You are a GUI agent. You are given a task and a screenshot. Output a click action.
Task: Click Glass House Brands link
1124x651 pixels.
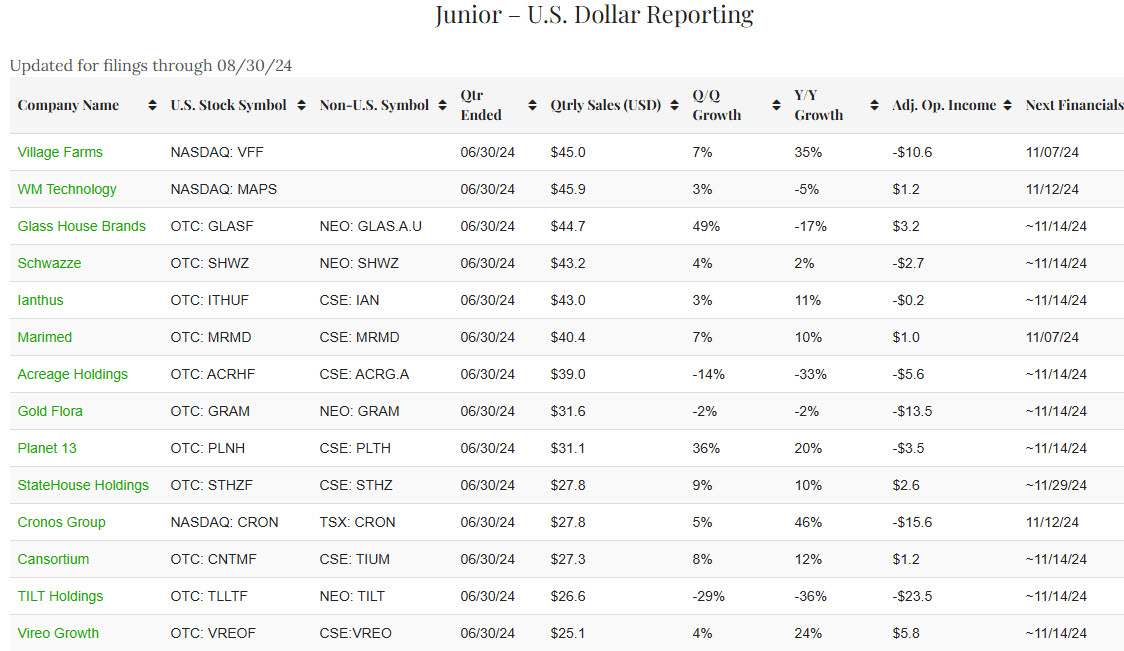pyautogui.click(x=81, y=226)
